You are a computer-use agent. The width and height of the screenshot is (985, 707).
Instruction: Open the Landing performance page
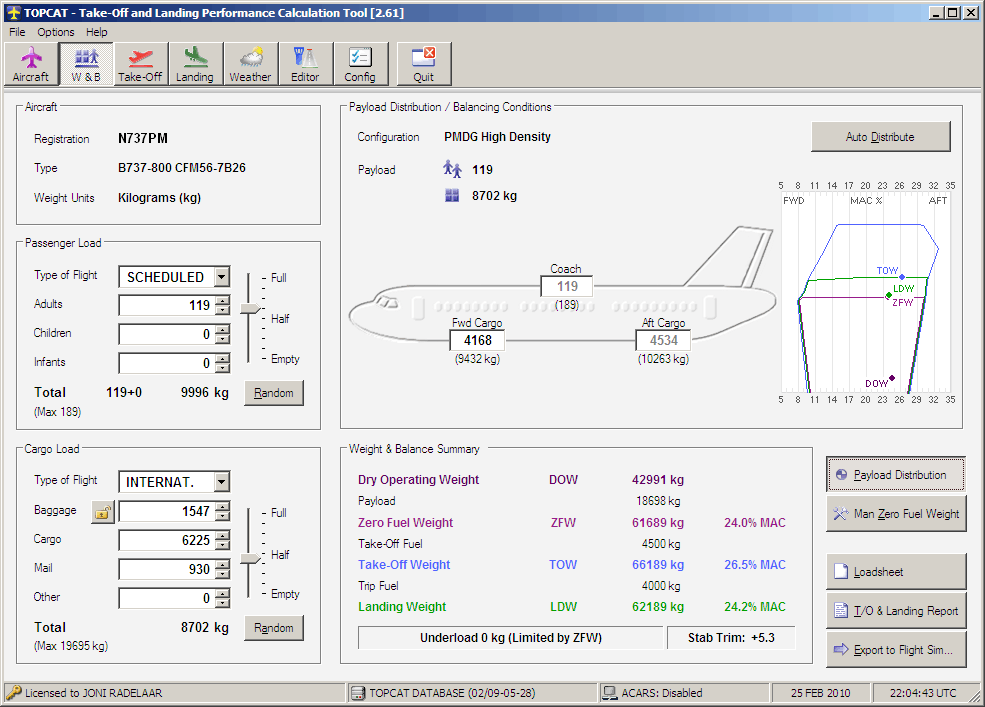(195, 65)
